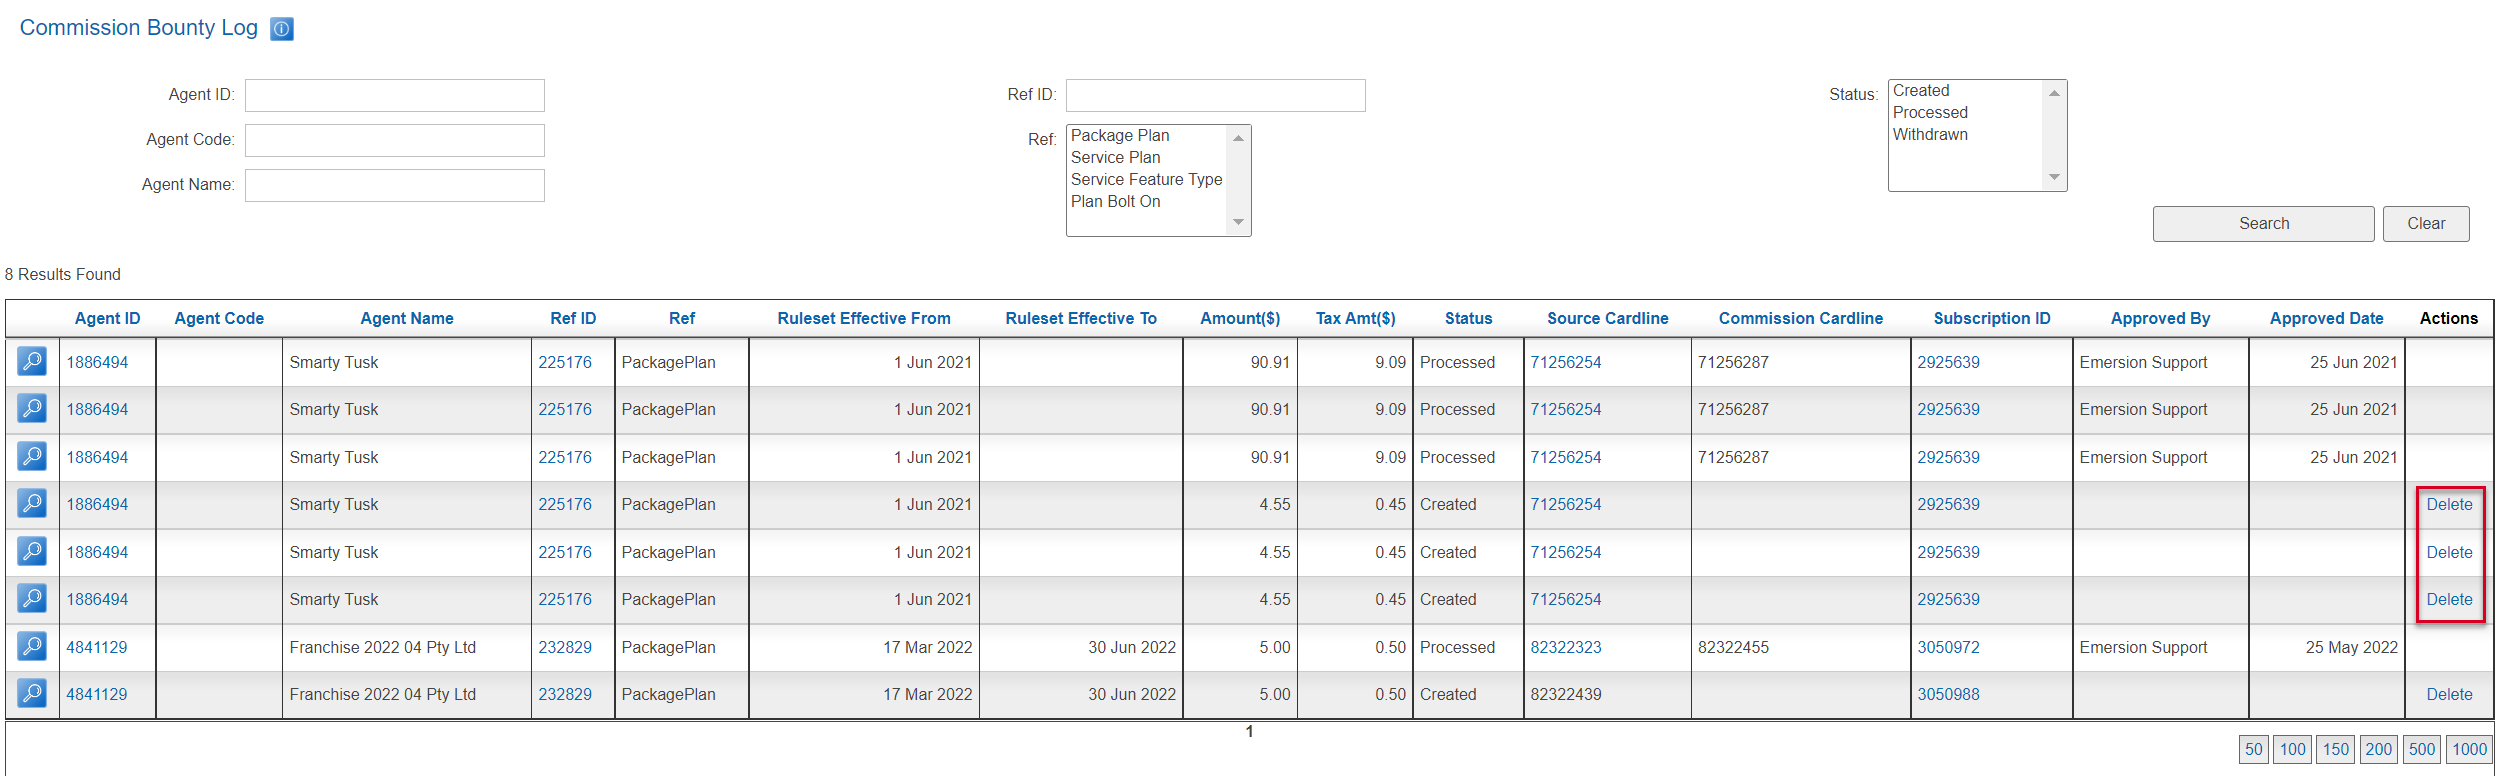This screenshot has width=2504, height=776.
Task: Choose Service Feature Type in Ref list
Action: [x=1146, y=180]
